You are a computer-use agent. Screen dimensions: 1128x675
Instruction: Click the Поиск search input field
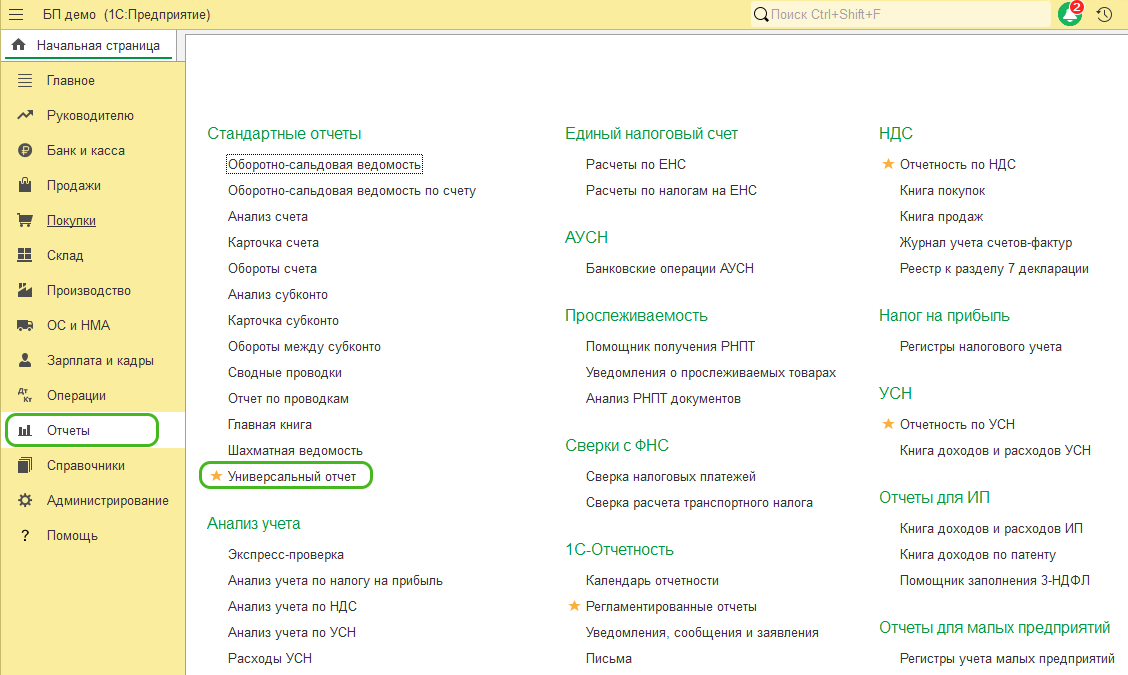click(909, 14)
